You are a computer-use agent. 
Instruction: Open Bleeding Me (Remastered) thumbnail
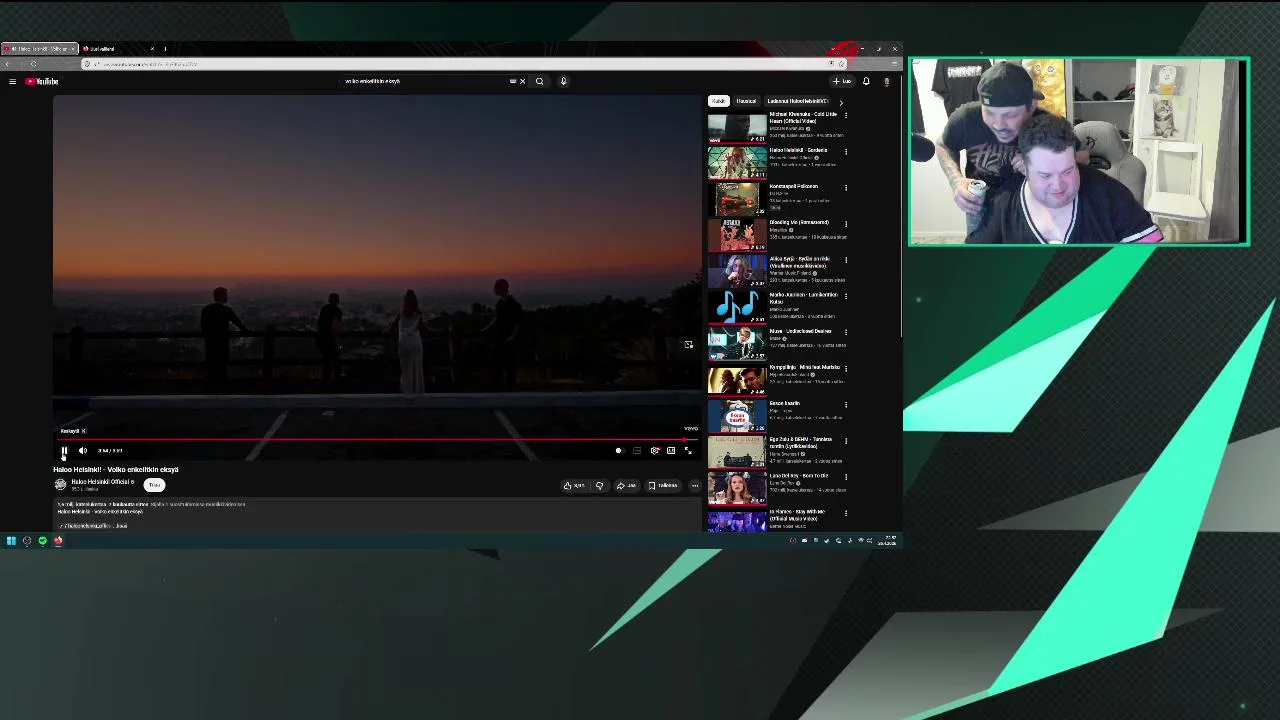(737, 235)
